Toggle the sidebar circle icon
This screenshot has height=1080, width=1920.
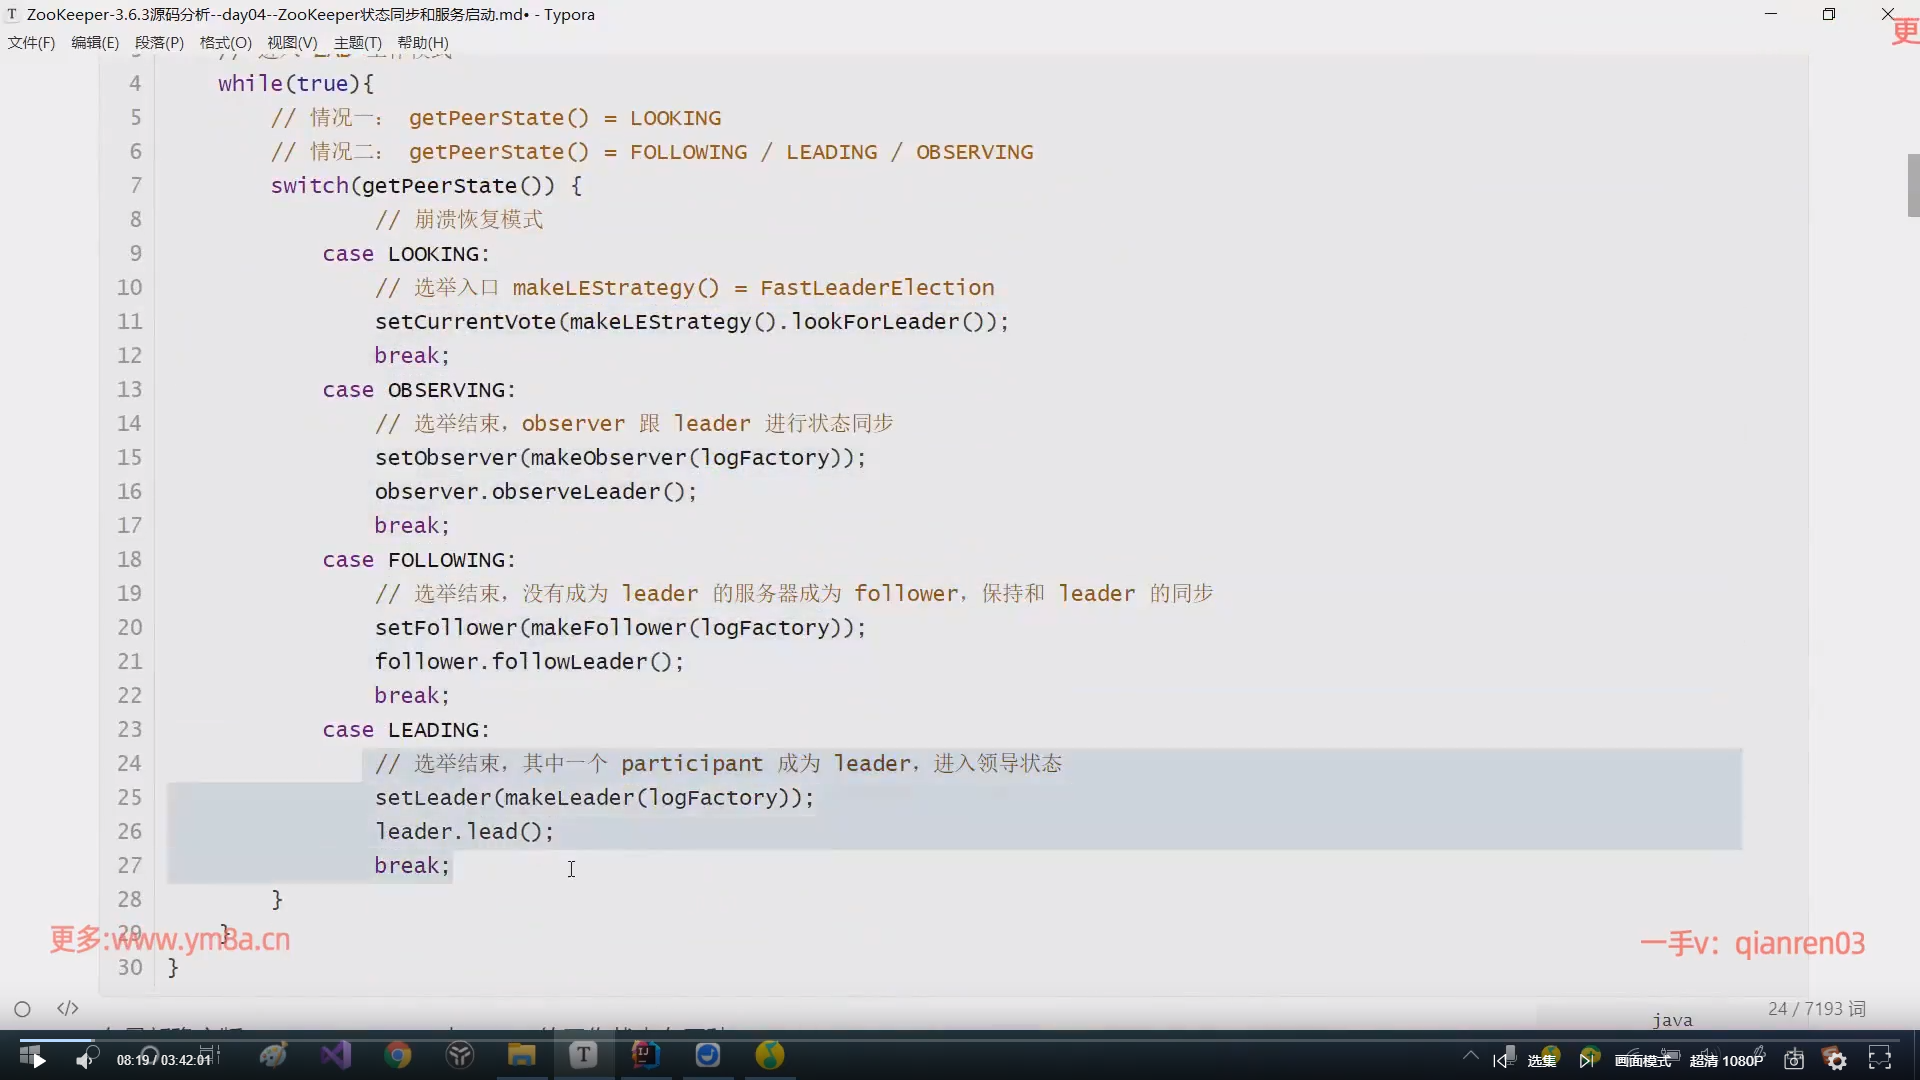pos(22,1009)
